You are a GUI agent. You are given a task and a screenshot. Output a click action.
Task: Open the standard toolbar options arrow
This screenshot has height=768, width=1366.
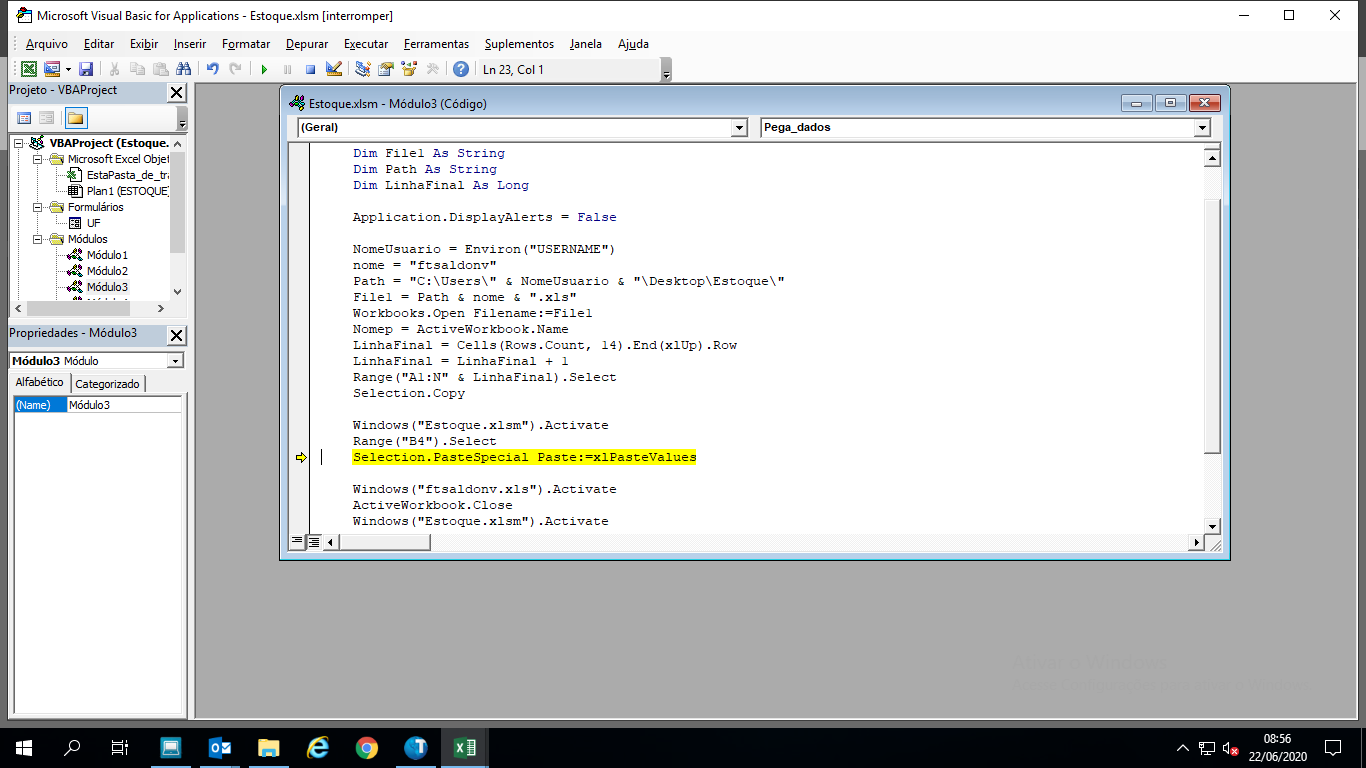tap(666, 70)
